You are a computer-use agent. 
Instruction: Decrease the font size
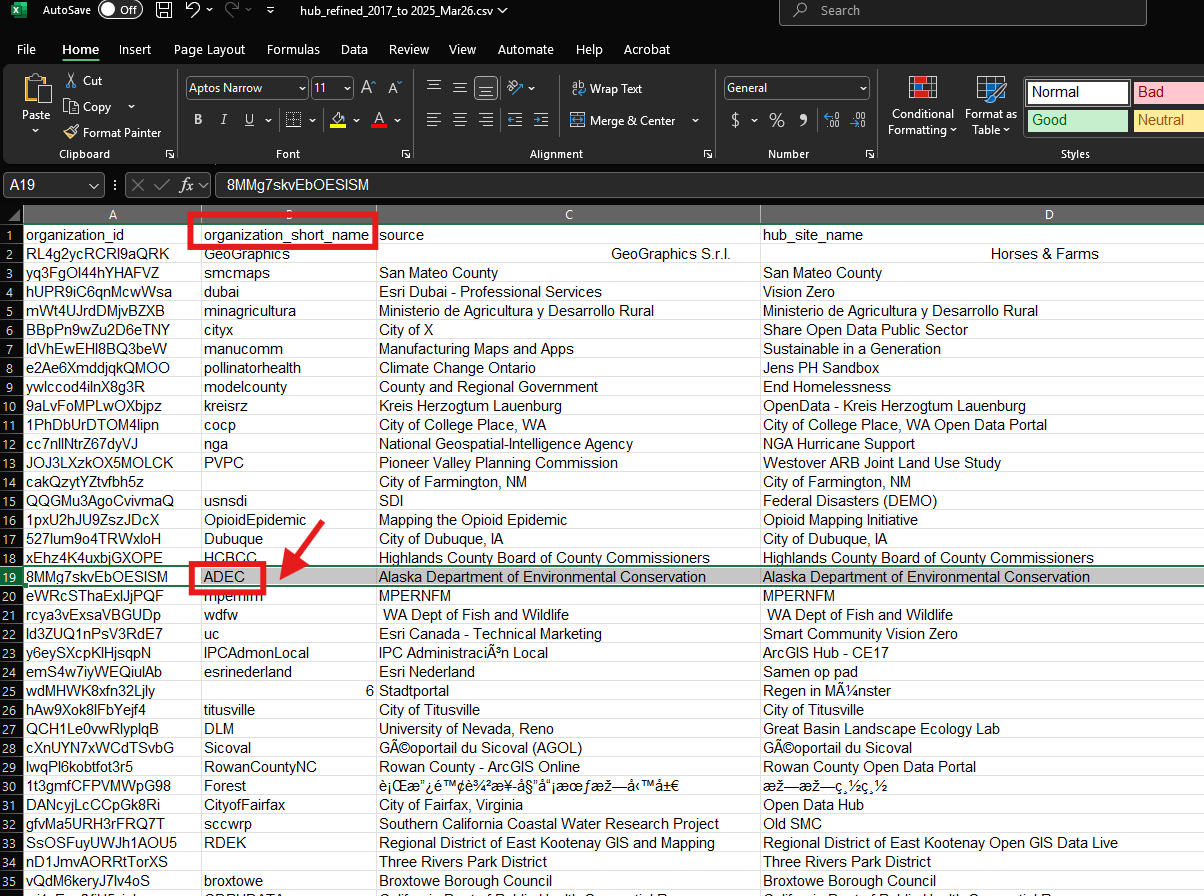[x=393, y=88]
